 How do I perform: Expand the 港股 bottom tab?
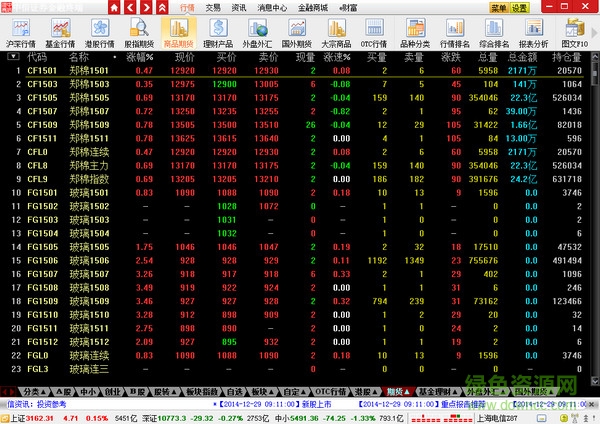tap(366, 391)
